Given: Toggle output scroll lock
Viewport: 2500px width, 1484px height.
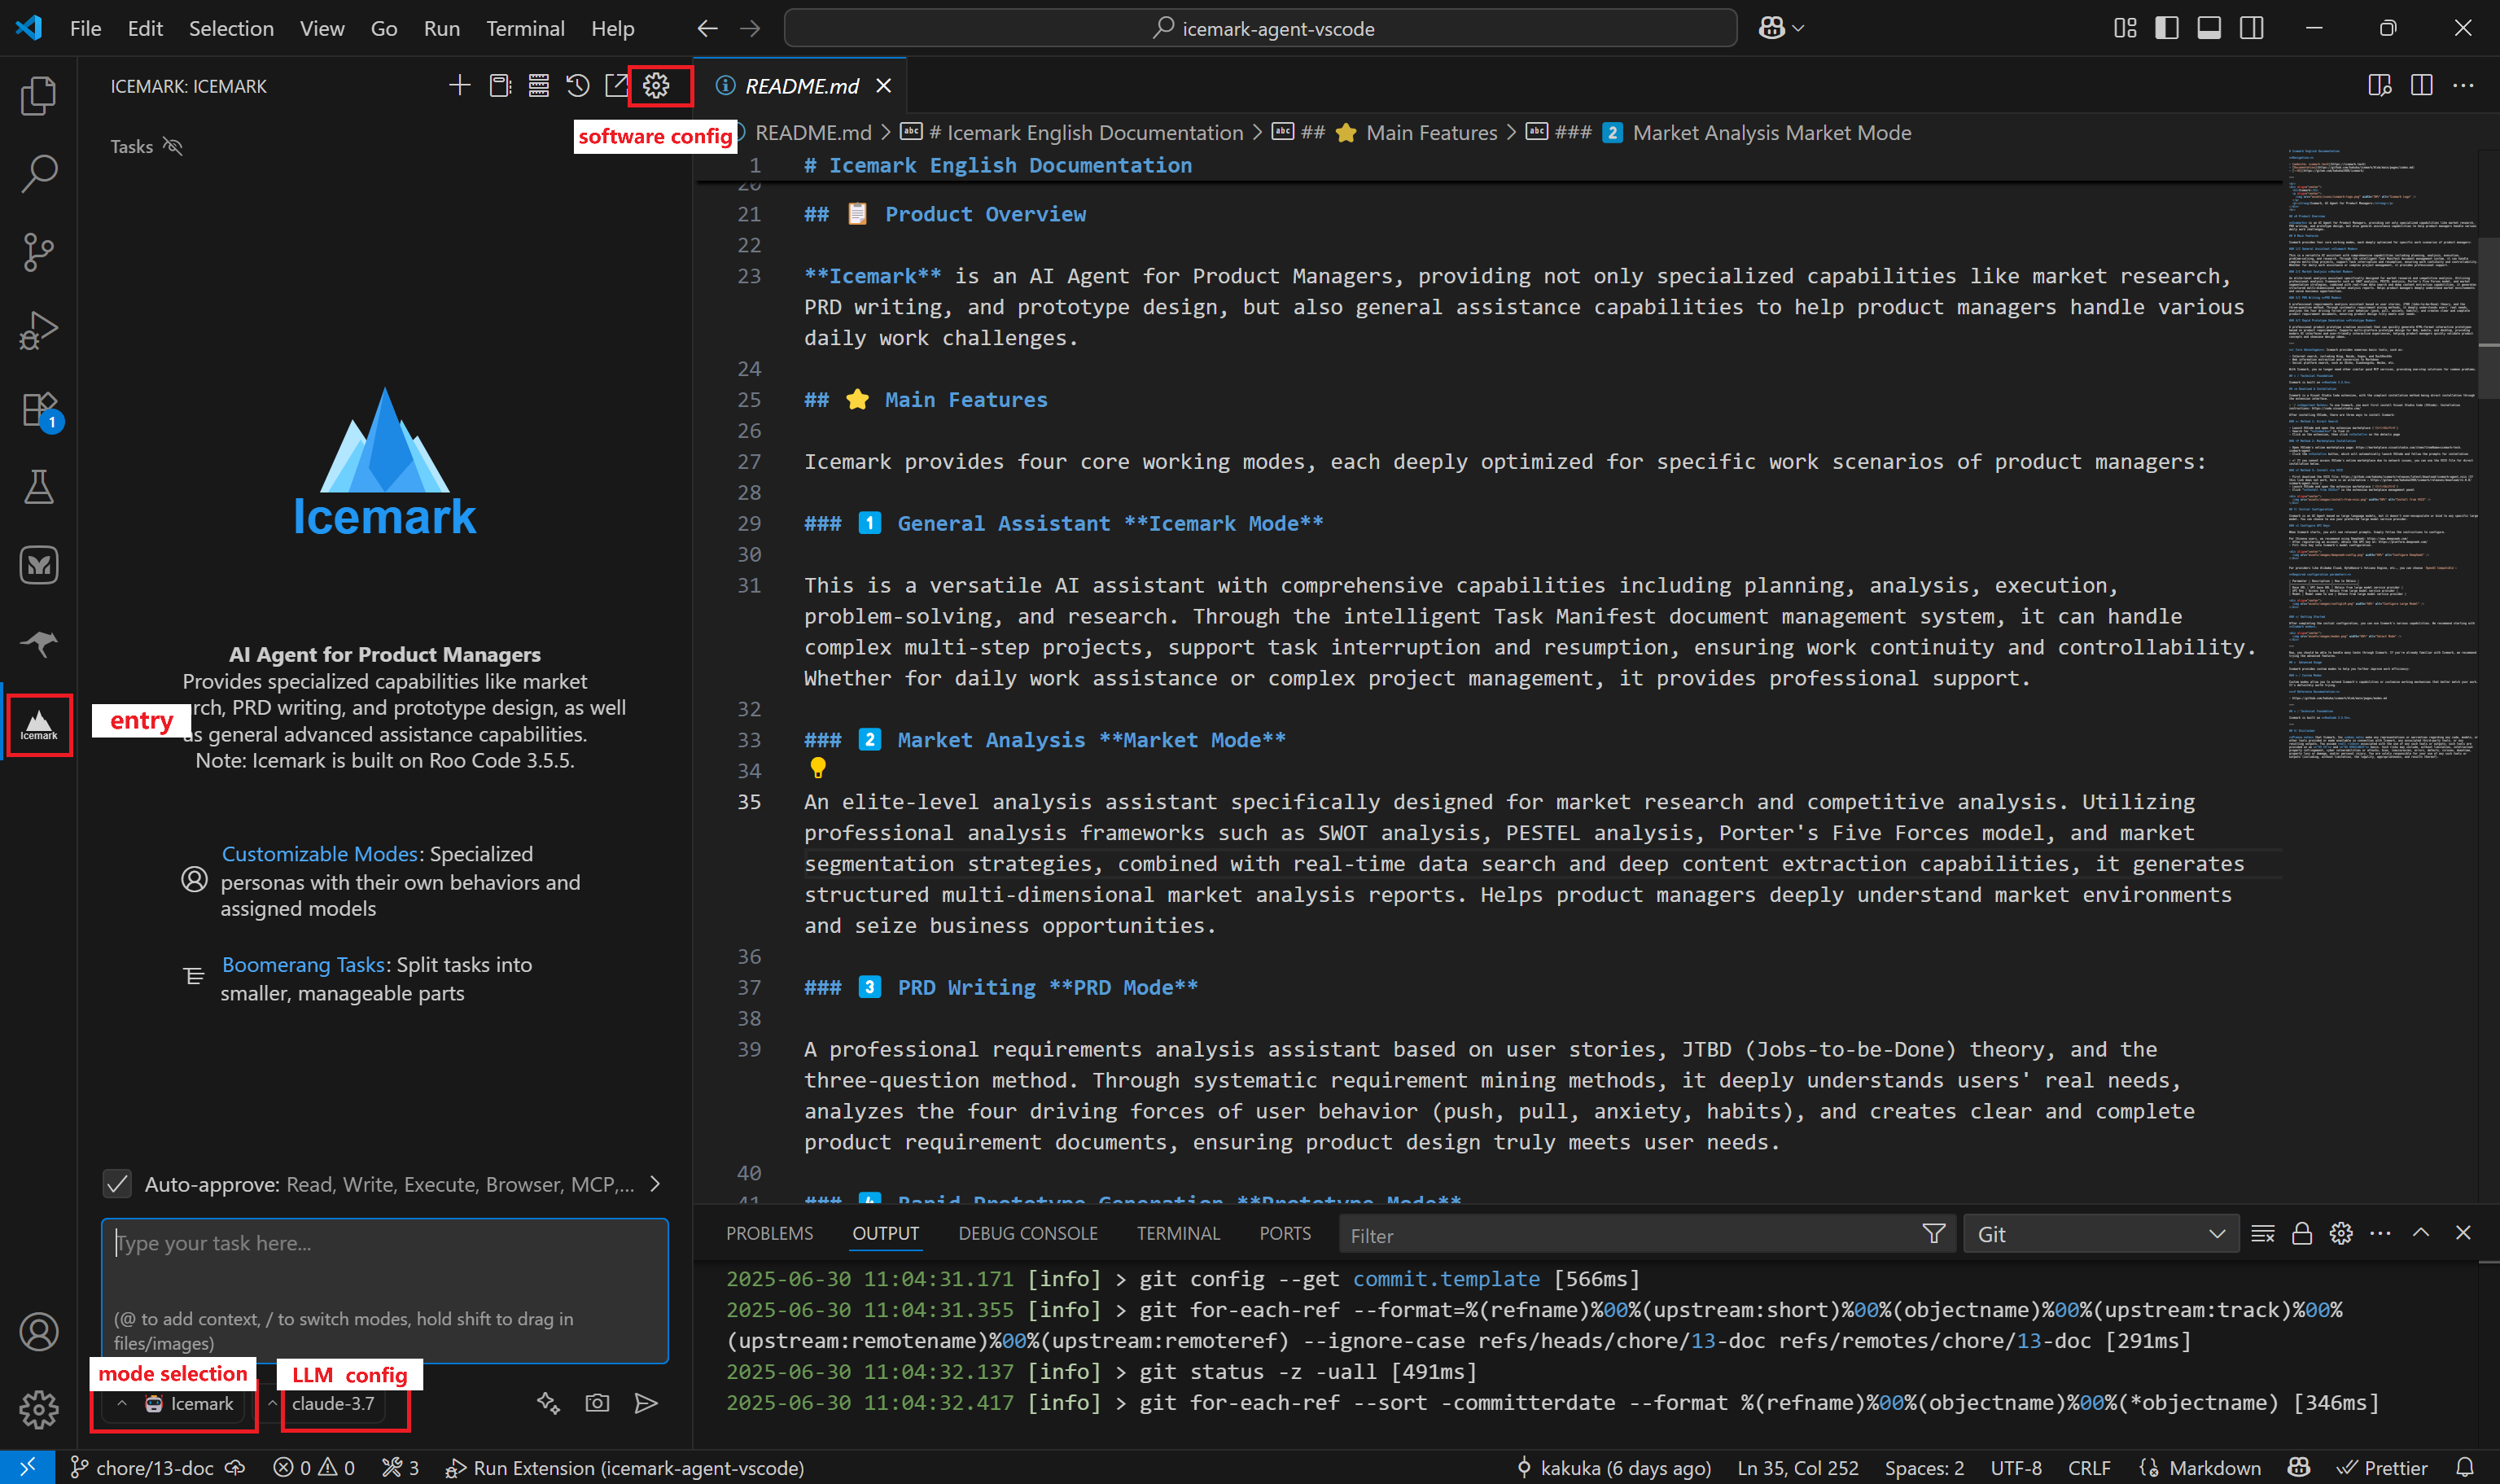Looking at the screenshot, I should click(x=2301, y=1234).
